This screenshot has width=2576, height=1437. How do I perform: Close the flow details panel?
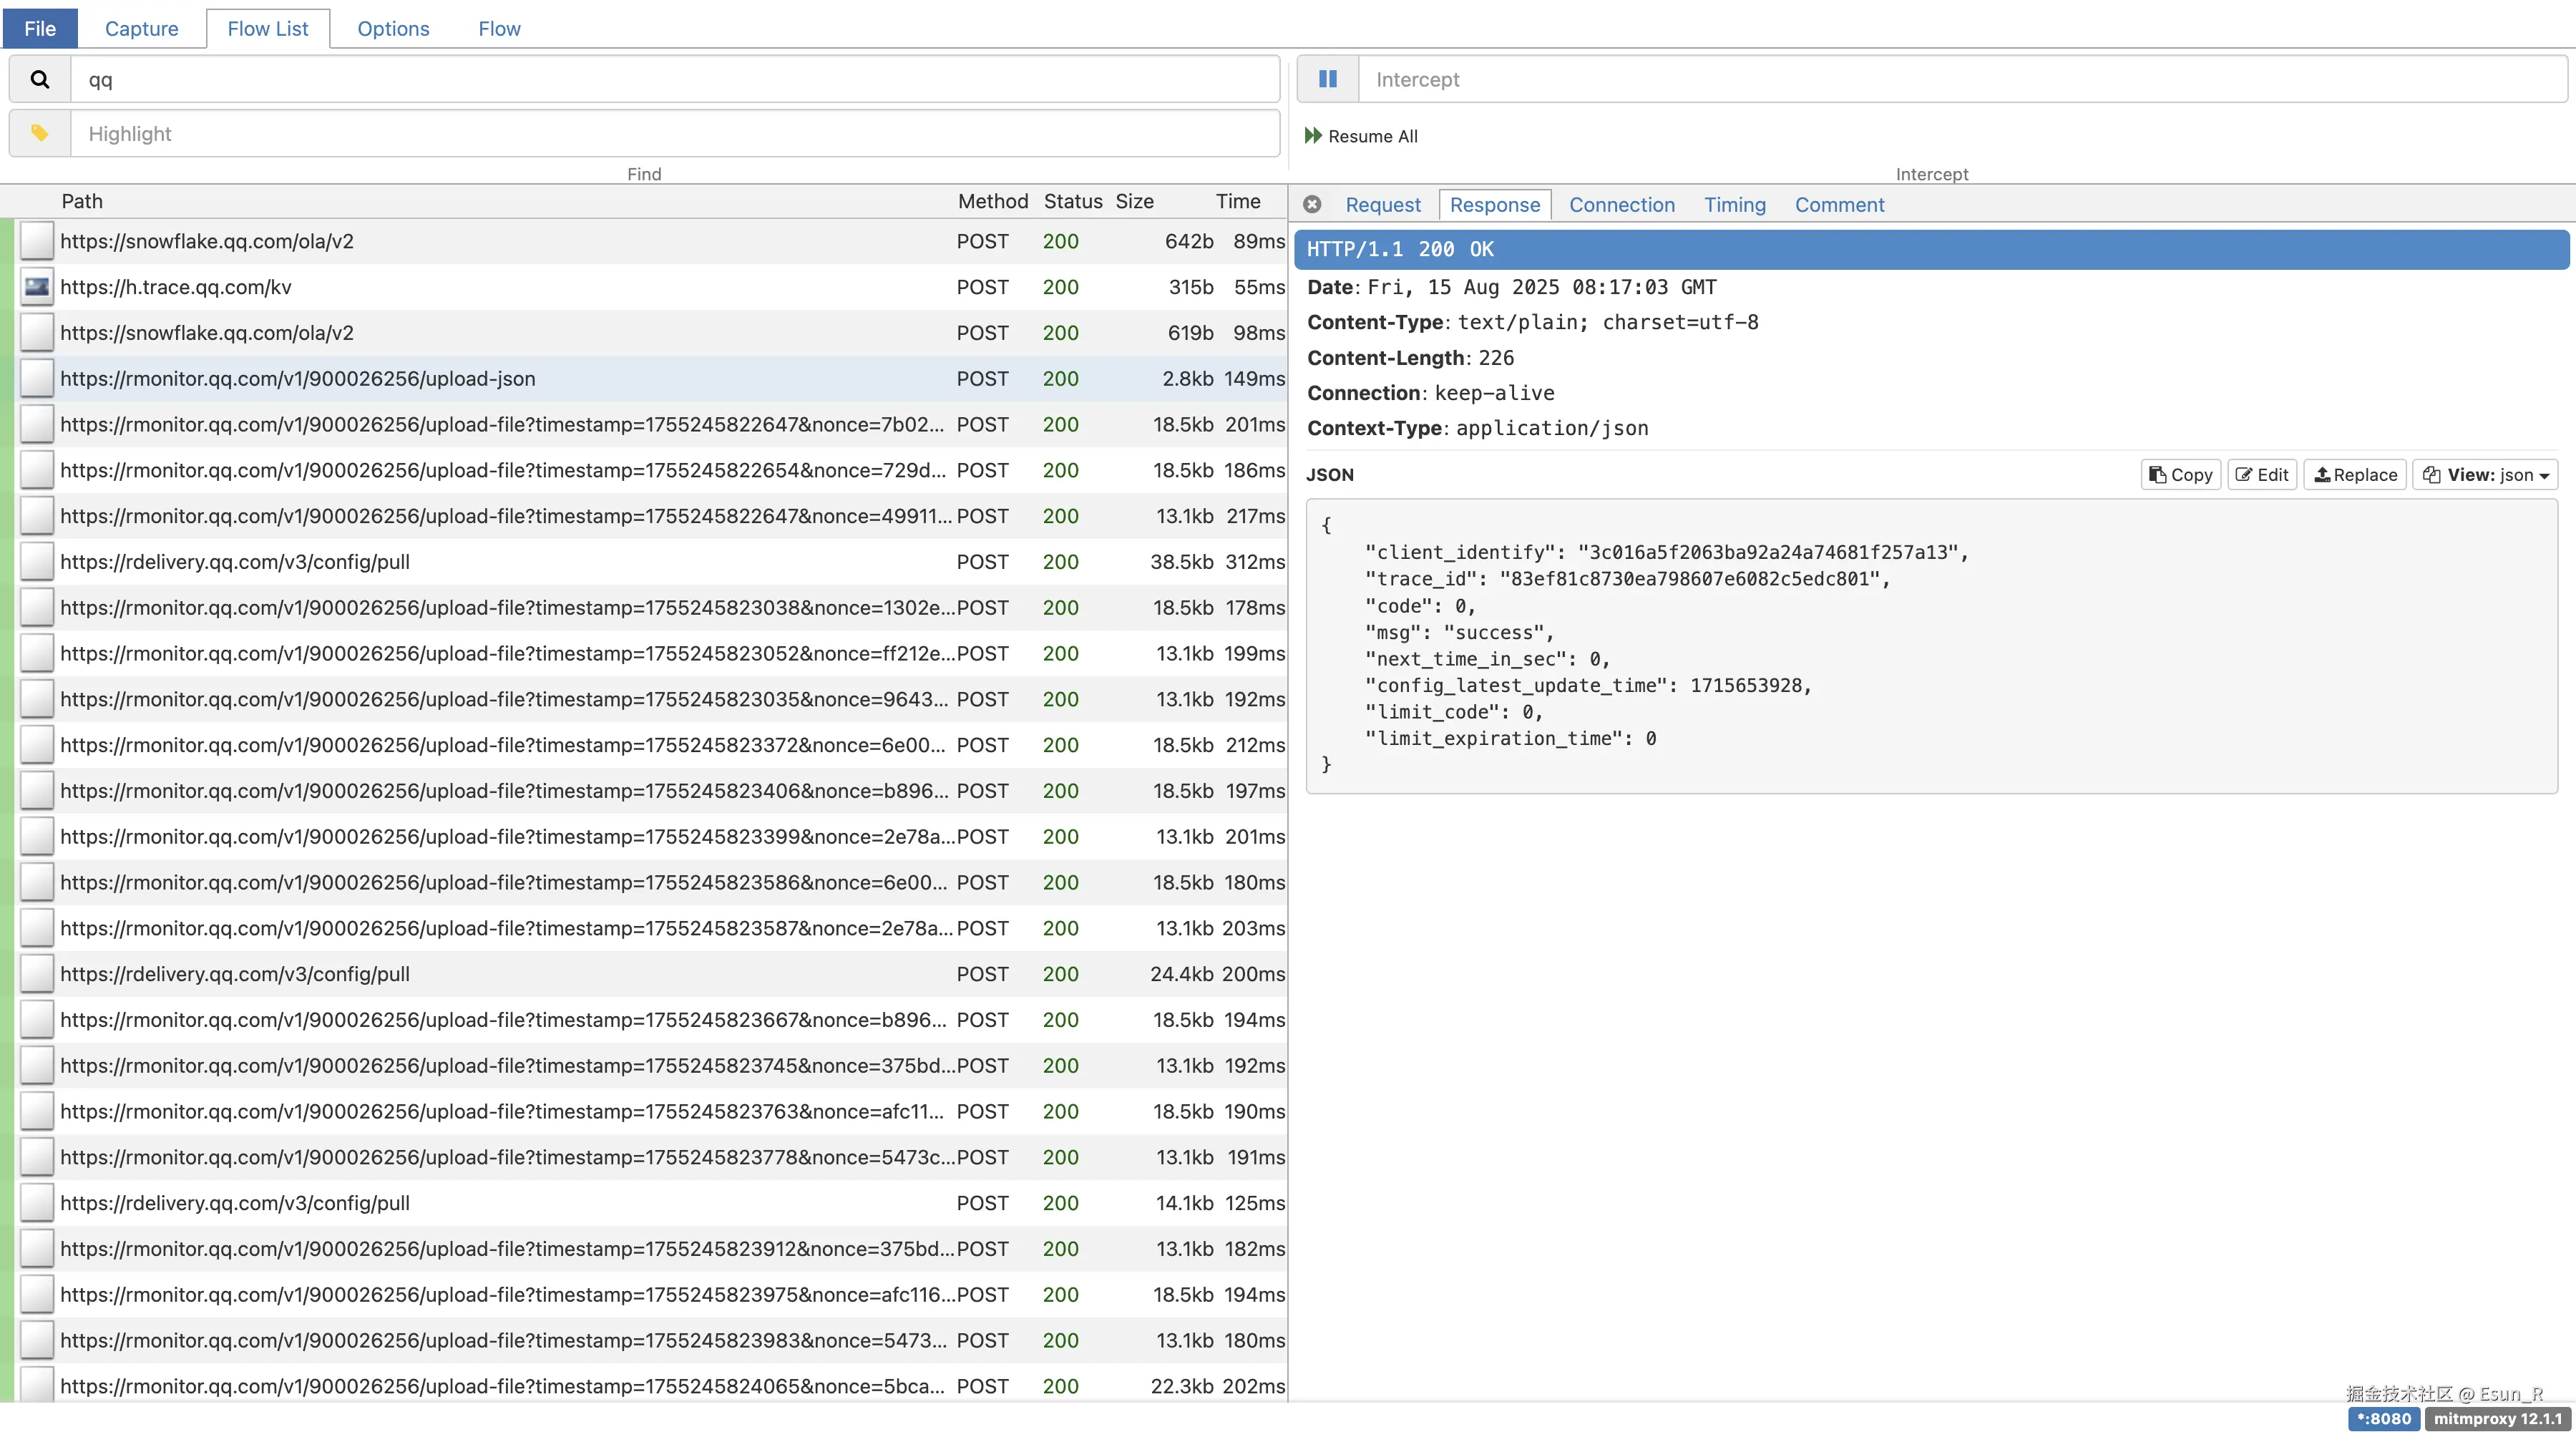[1312, 204]
